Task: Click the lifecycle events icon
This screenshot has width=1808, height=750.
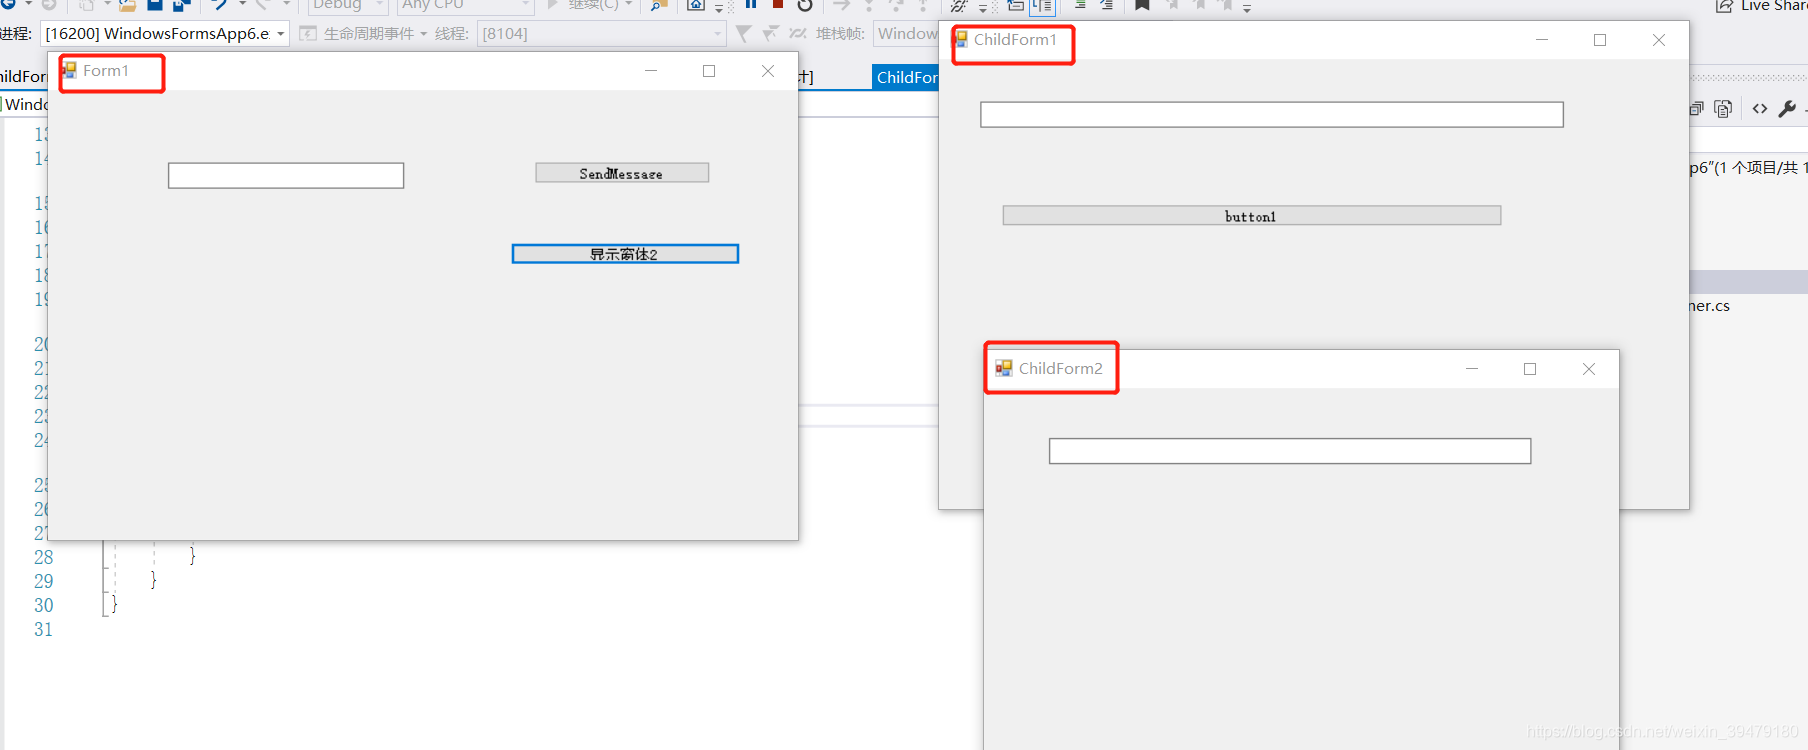Action: click(308, 34)
